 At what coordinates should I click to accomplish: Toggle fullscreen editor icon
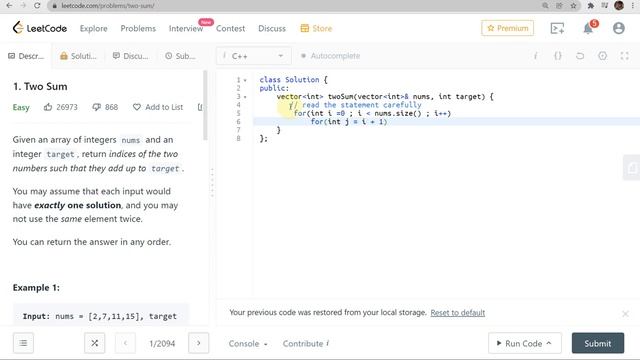point(624,56)
